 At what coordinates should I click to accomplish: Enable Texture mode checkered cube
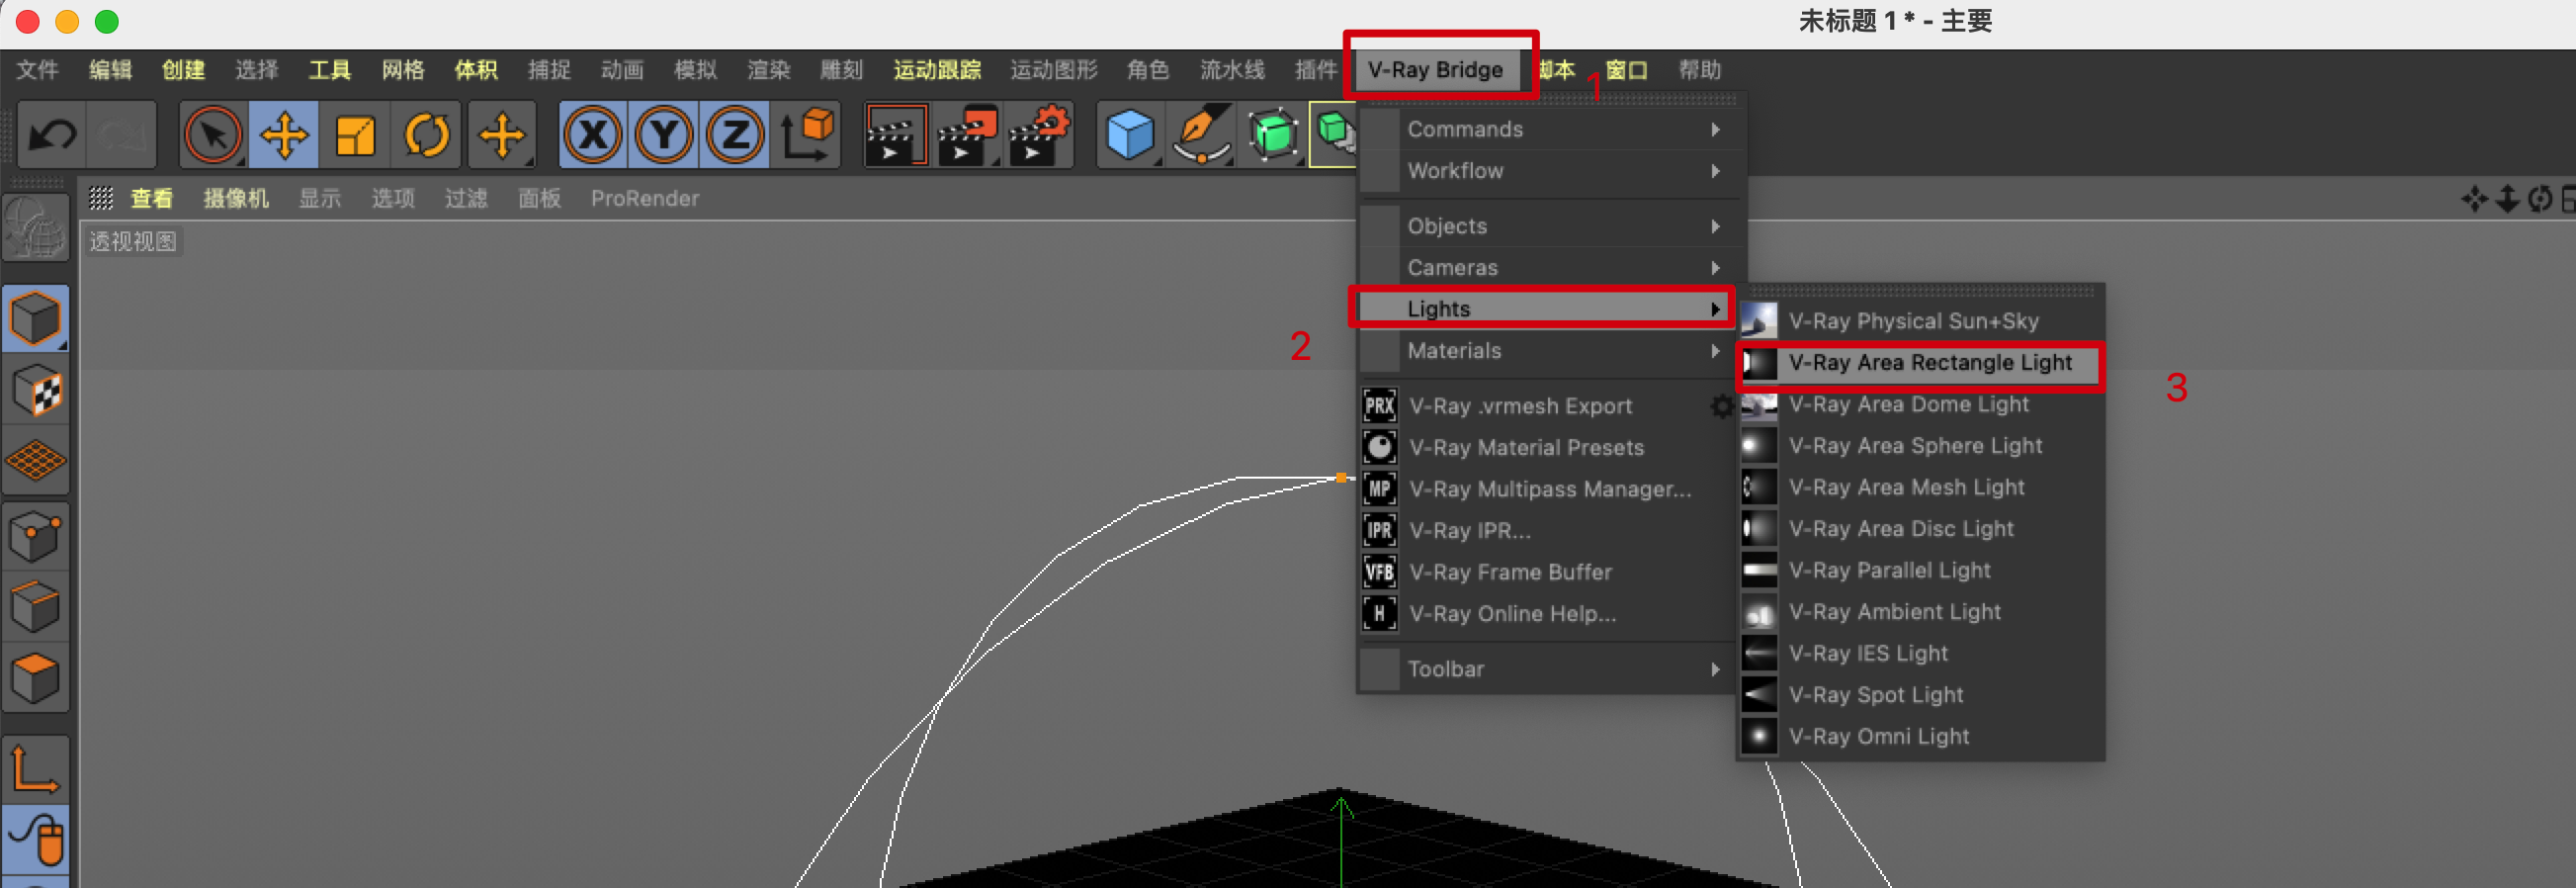click(36, 389)
